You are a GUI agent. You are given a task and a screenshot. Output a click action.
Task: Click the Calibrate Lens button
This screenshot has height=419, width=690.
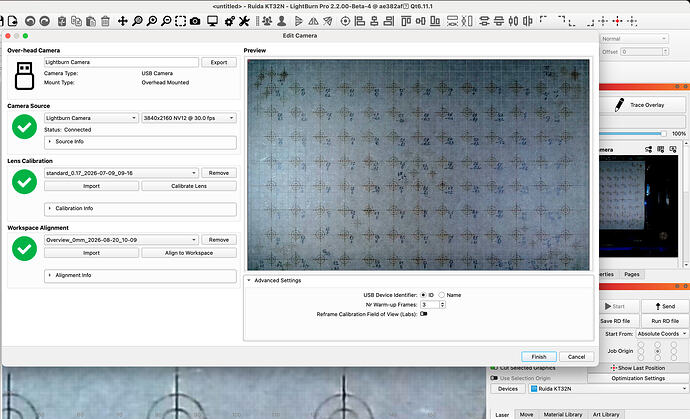[189, 186]
